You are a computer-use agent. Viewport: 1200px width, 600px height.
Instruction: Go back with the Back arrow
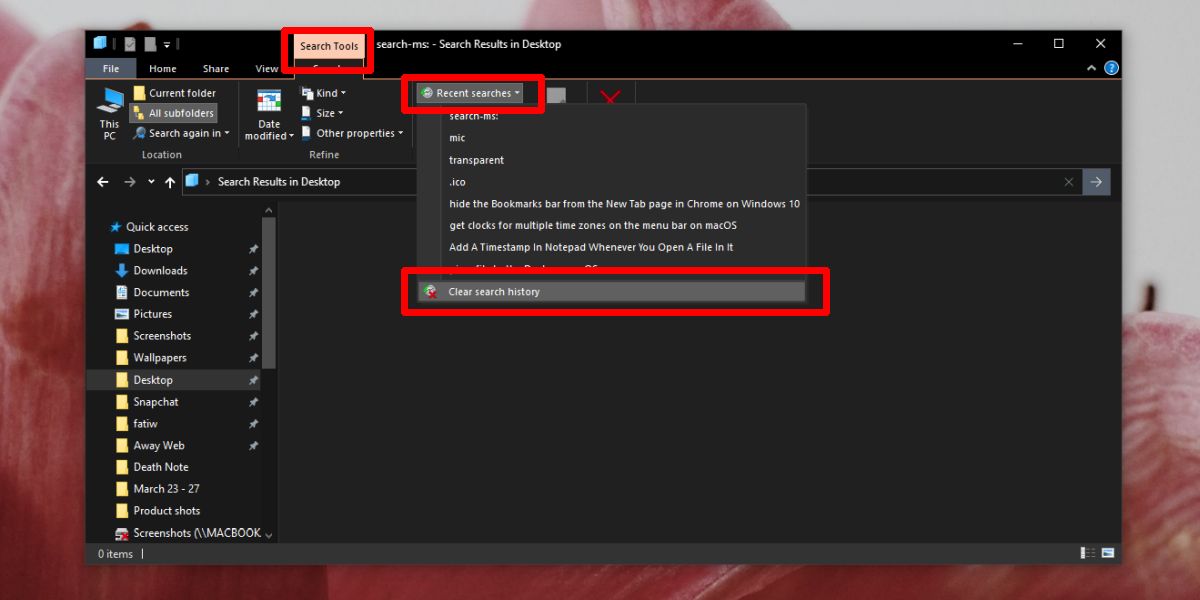click(102, 182)
